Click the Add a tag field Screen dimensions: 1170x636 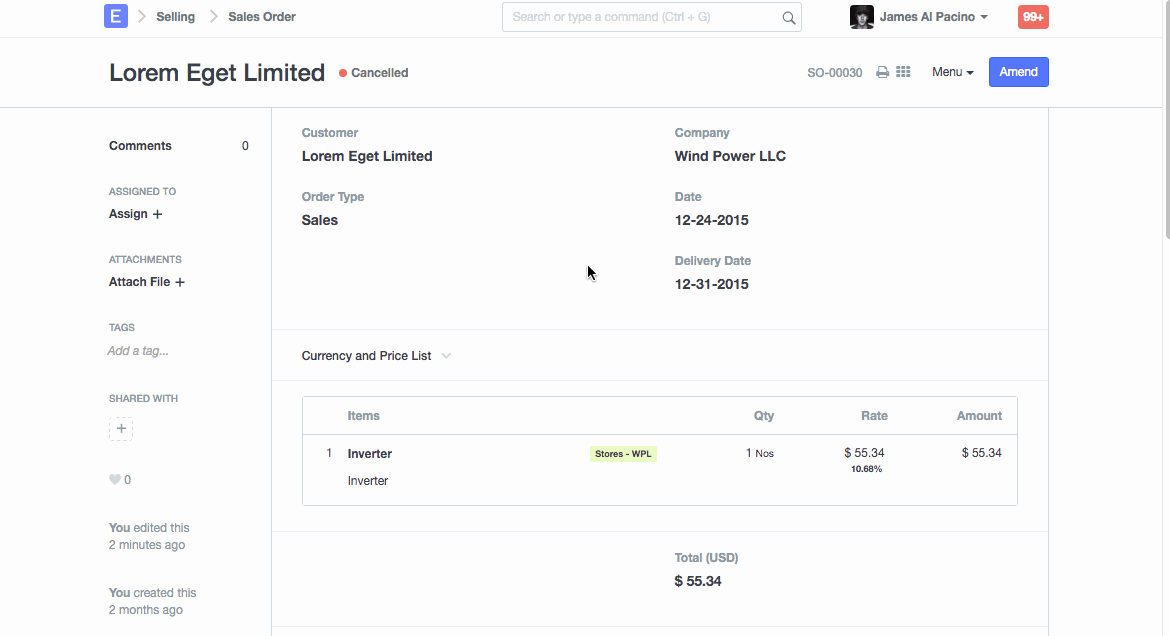click(x=138, y=351)
